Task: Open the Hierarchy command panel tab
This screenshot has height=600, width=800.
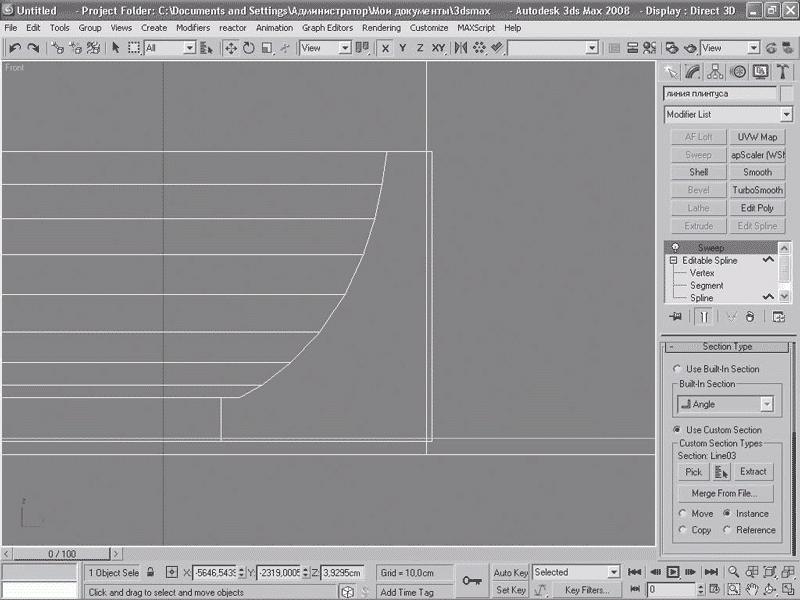Action: [x=716, y=72]
